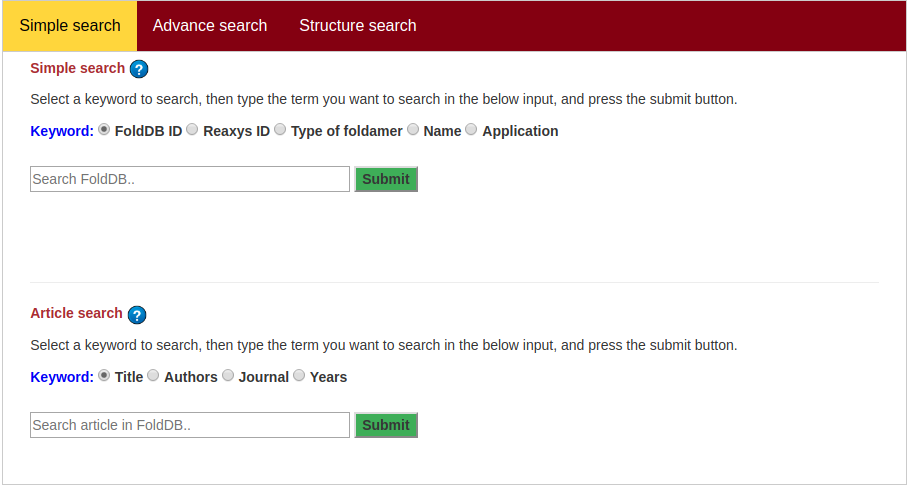Open the Structure search tab
Image resolution: width=908 pixels, height=487 pixels.
[x=357, y=26]
